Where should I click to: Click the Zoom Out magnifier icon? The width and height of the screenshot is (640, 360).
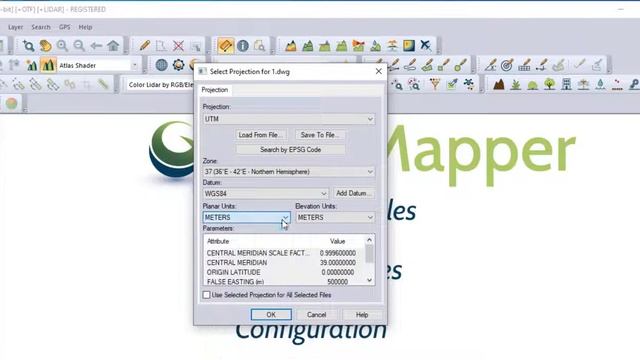click(79, 45)
